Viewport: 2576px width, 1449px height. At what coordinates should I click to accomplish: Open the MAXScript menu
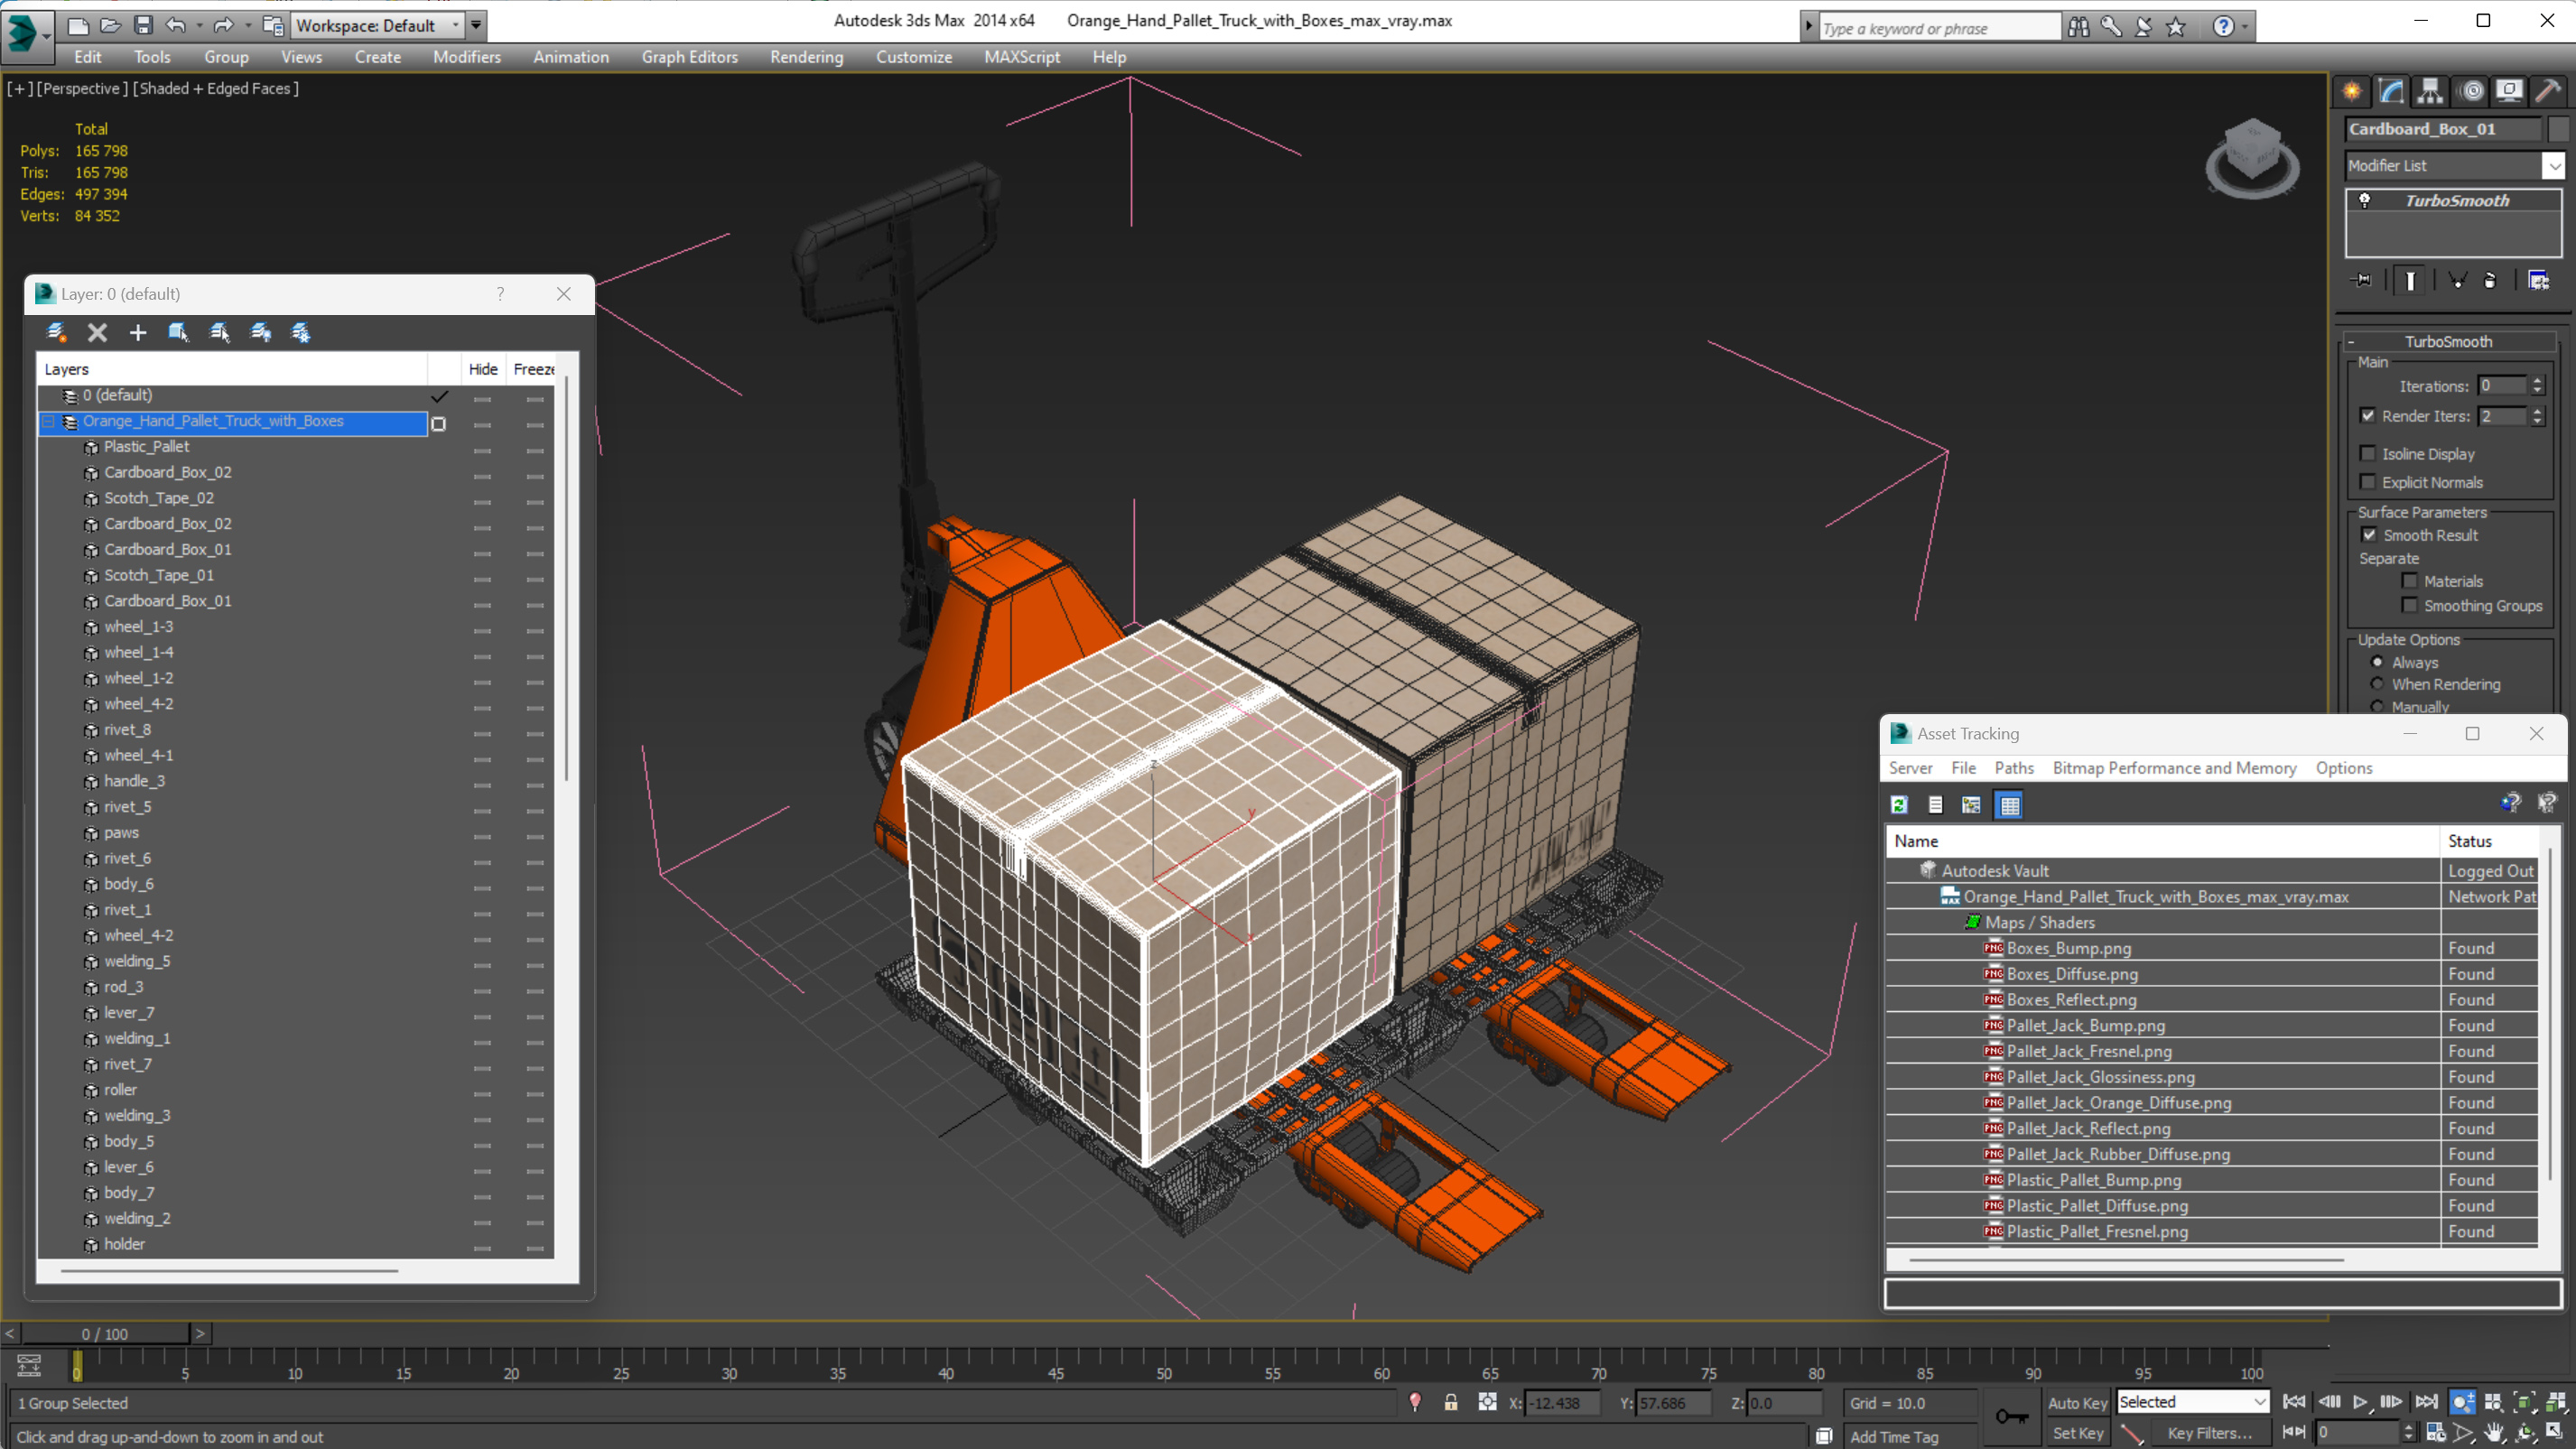1021,57
